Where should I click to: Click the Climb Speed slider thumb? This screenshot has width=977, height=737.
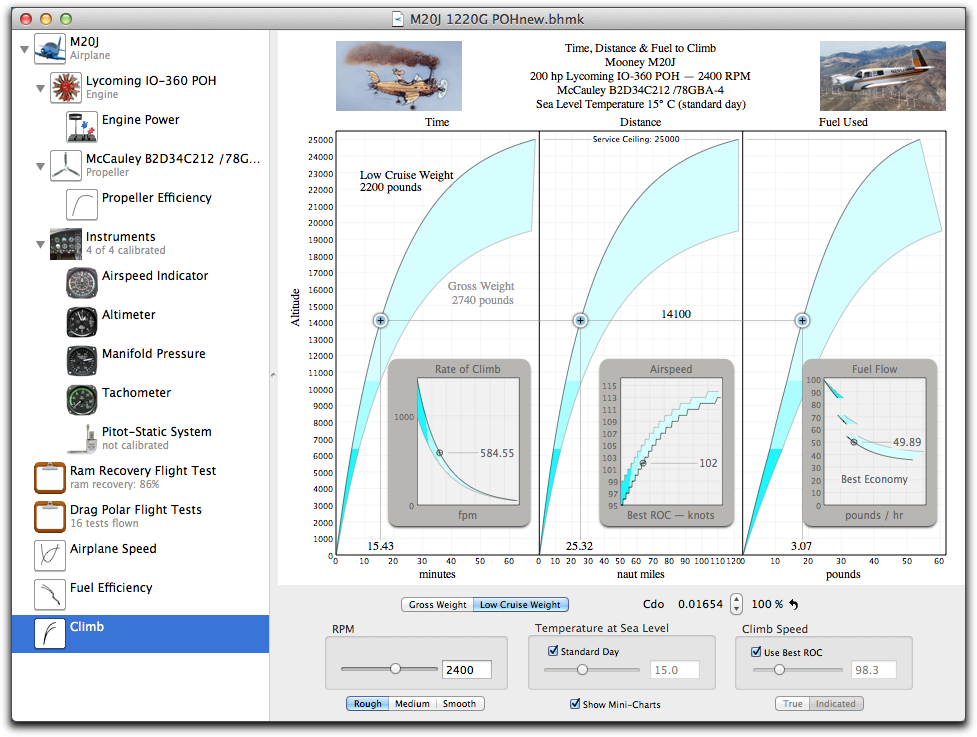[779, 670]
